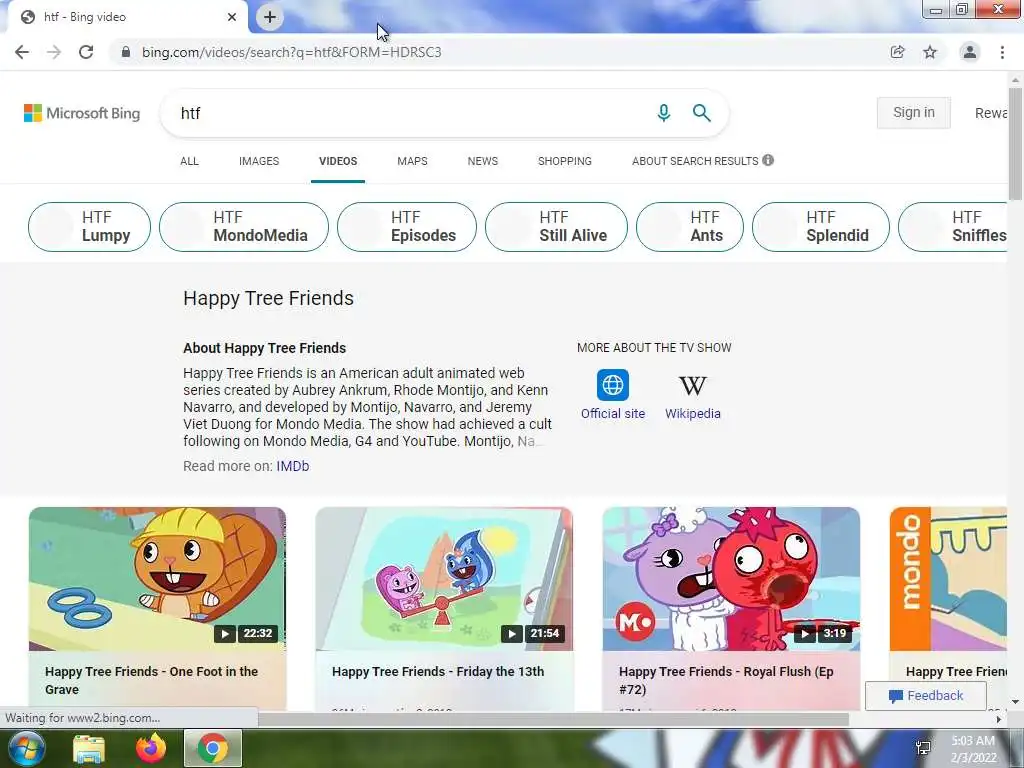
Task: Open the Chrome profile avatar icon
Action: click(x=970, y=52)
